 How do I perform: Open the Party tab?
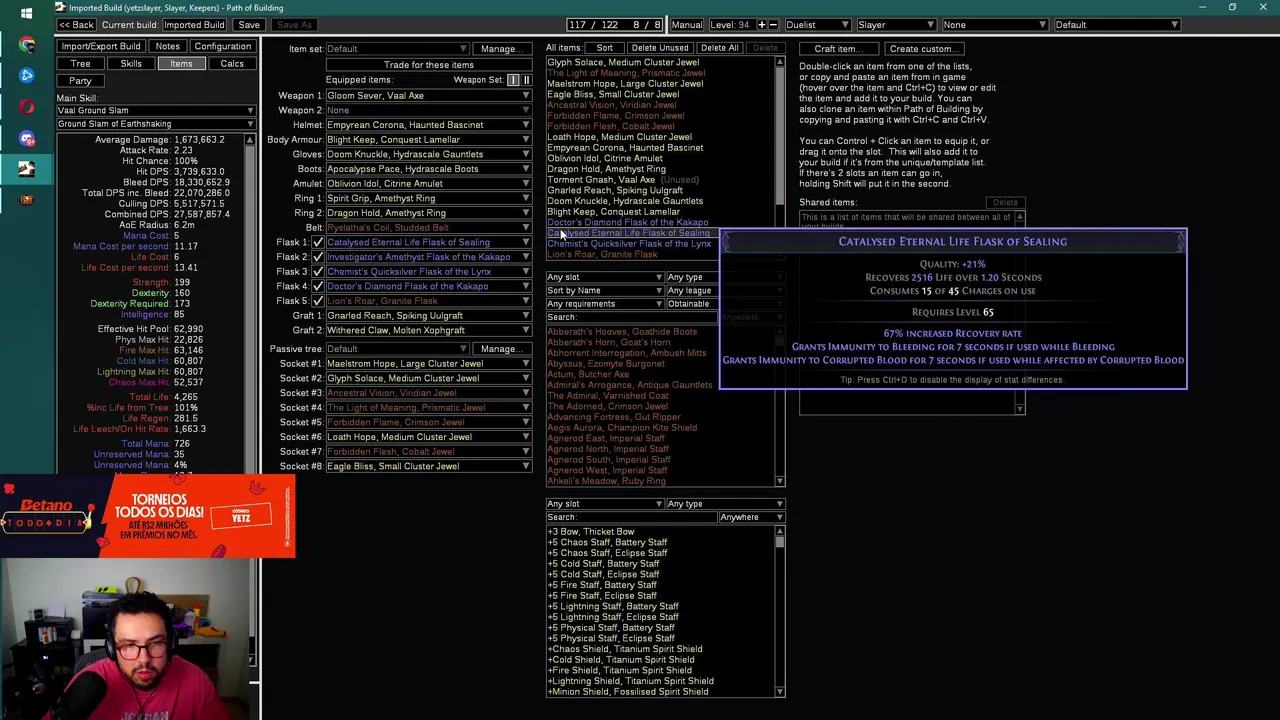(x=80, y=80)
